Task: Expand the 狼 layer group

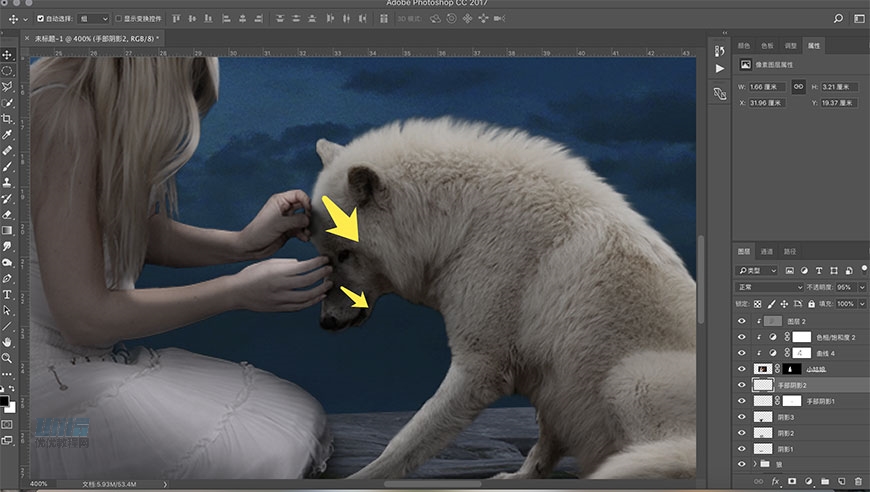Action: (x=755, y=464)
